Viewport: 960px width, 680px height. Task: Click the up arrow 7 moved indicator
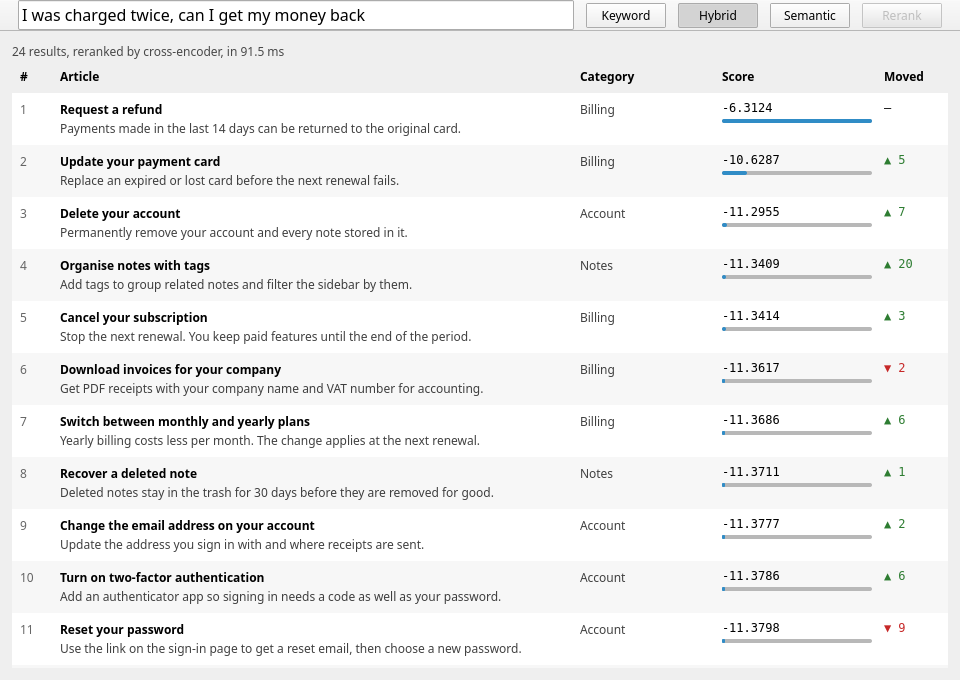tap(894, 212)
